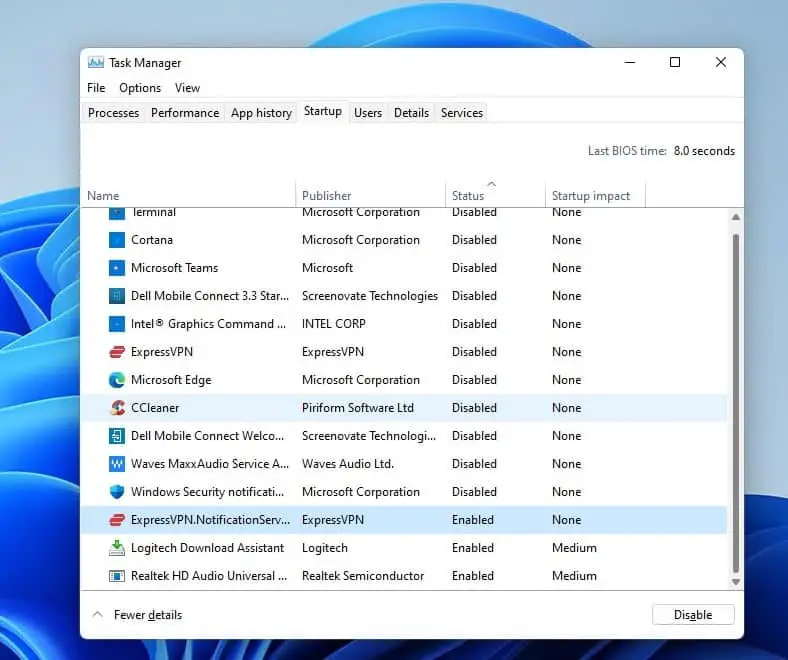Switch to the Performance tab
The image size is (788, 660).
tap(185, 113)
